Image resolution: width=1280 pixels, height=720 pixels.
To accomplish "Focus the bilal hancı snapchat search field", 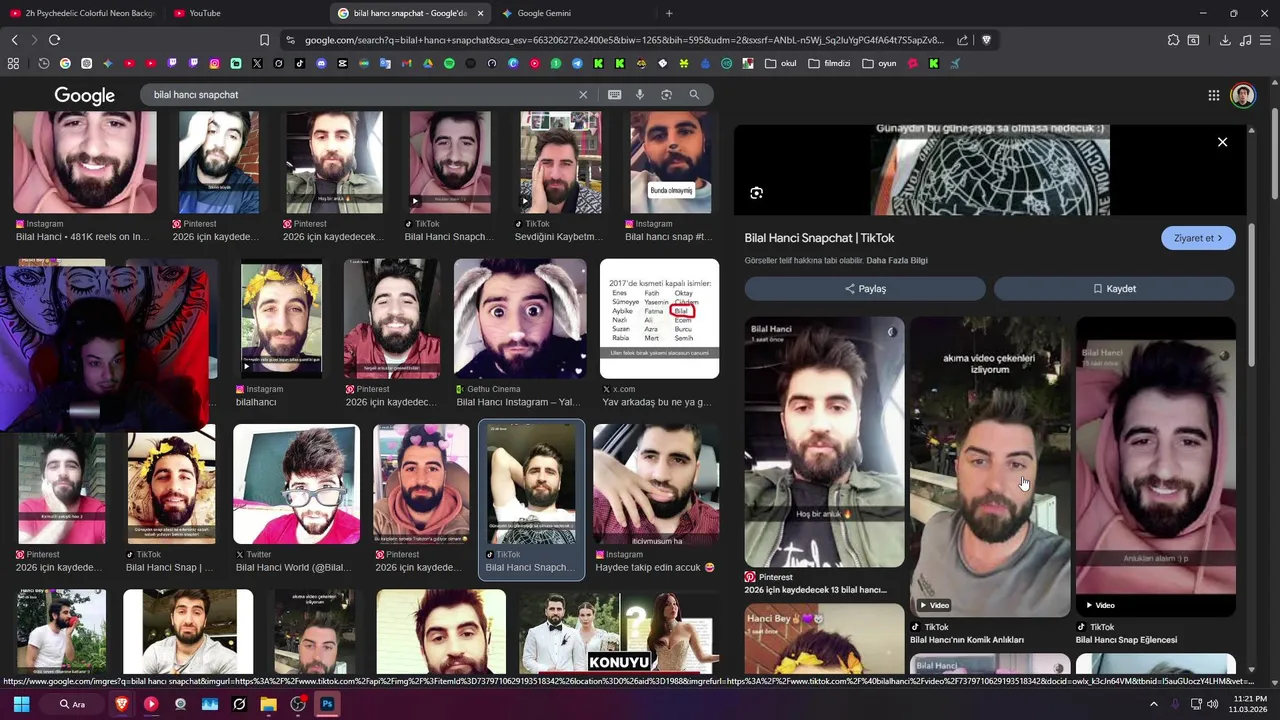I will click(360, 95).
